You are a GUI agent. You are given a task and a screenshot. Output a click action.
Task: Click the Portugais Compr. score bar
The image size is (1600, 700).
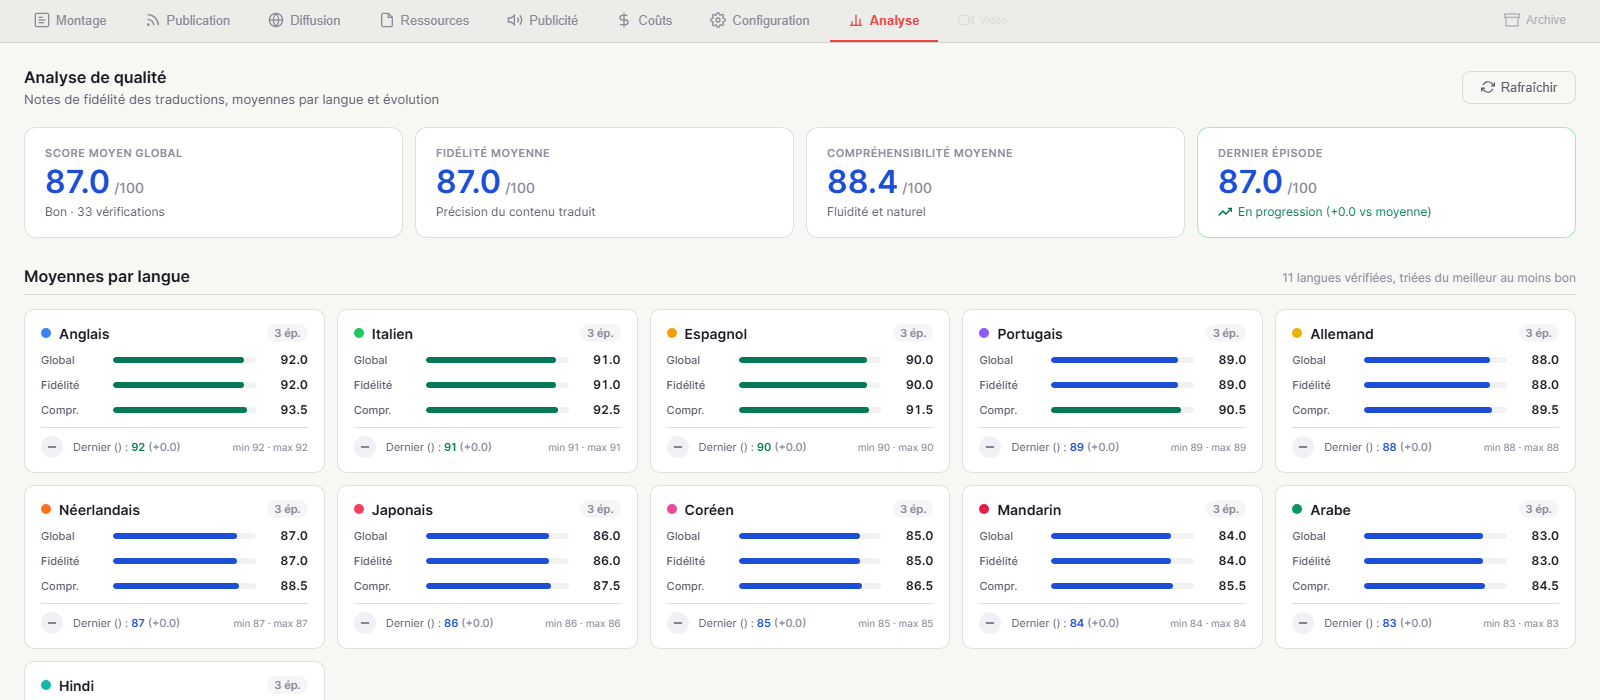coord(1122,410)
